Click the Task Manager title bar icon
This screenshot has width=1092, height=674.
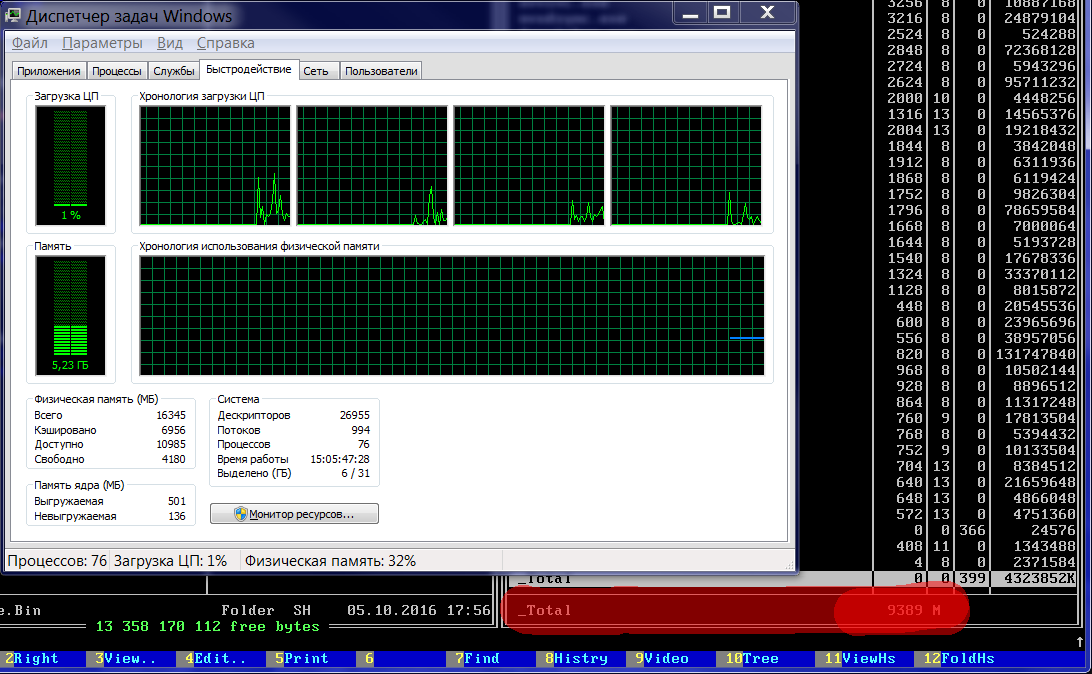click(x=13, y=15)
